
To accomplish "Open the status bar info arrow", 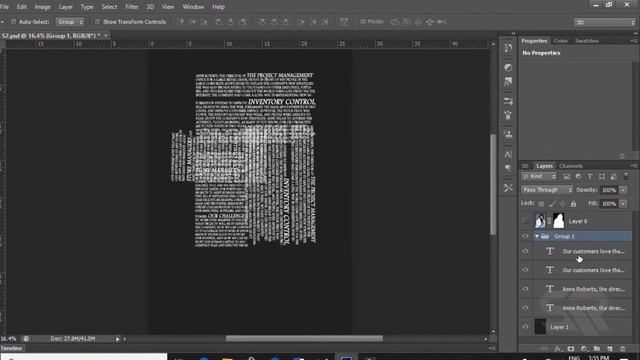I will click(x=118, y=339).
